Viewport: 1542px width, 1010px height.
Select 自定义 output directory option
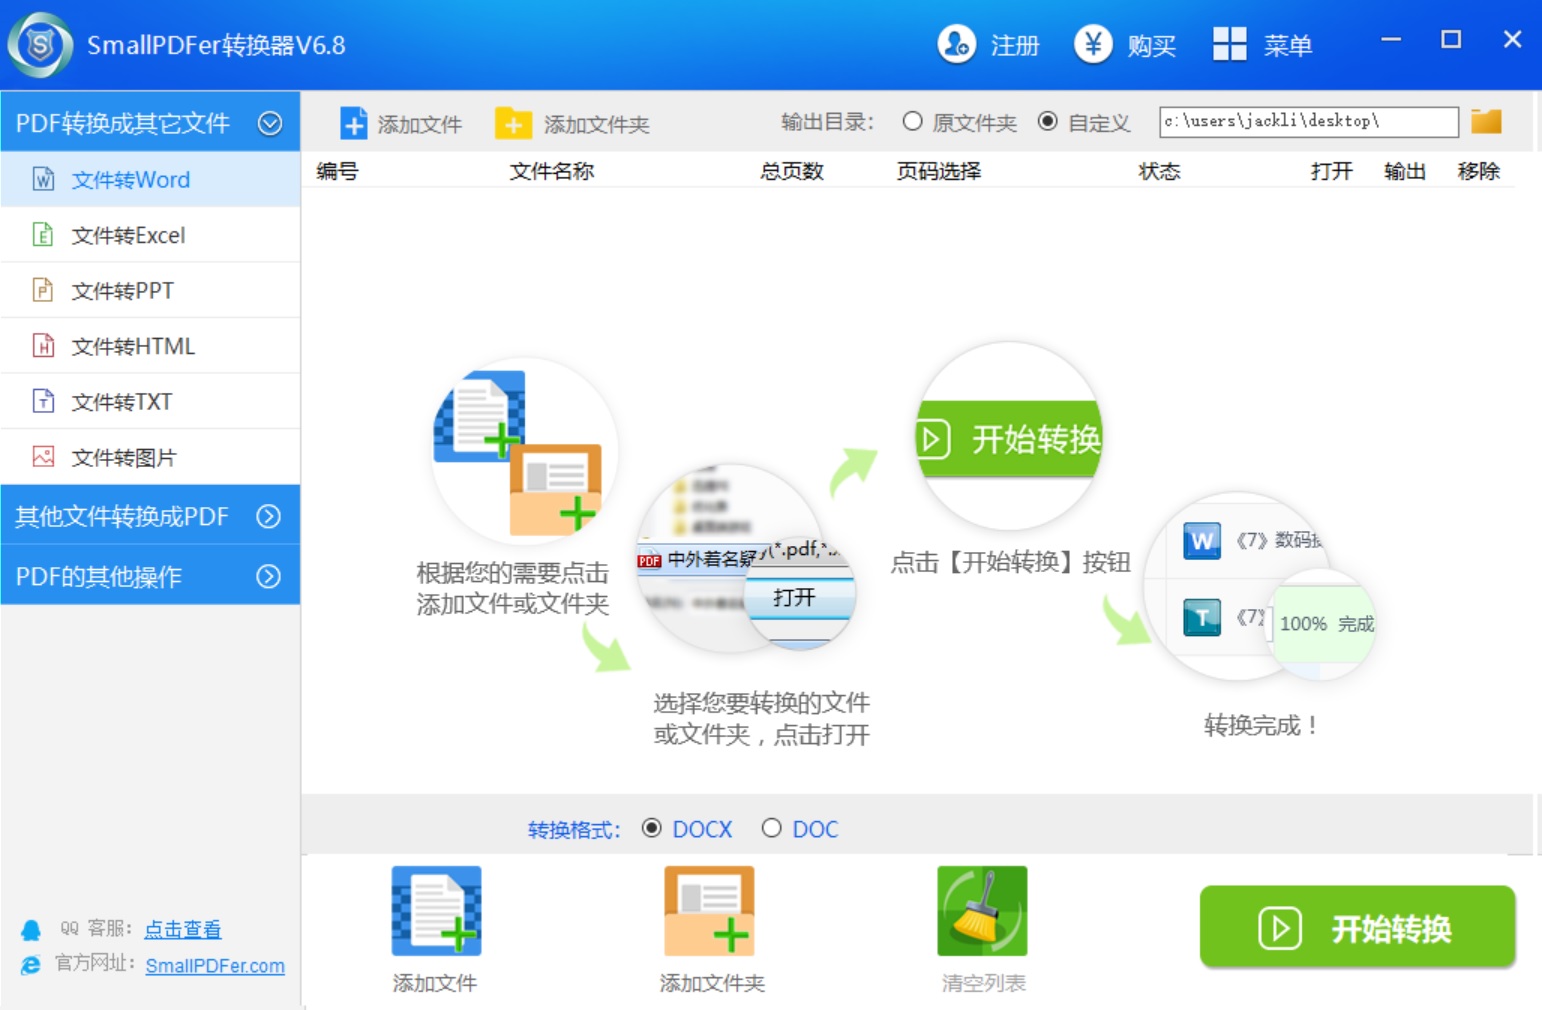1047,121
